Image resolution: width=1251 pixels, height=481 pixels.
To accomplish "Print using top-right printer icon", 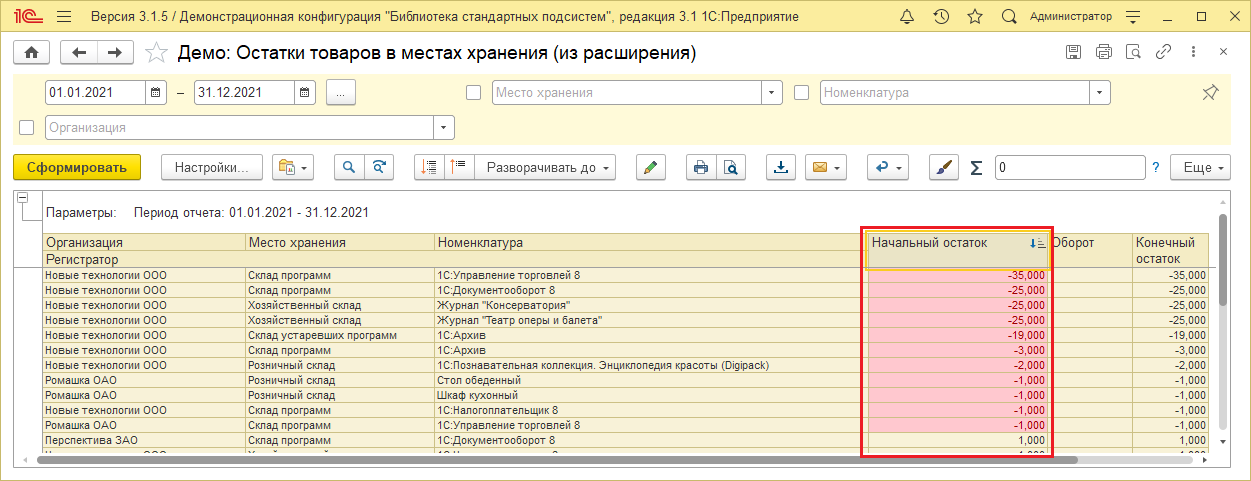I will [1104, 52].
